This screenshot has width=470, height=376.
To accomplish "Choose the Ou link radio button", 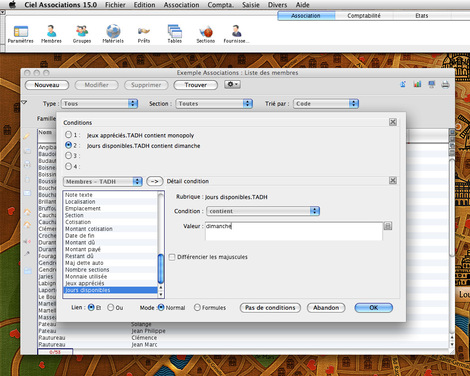I will 111,308.
